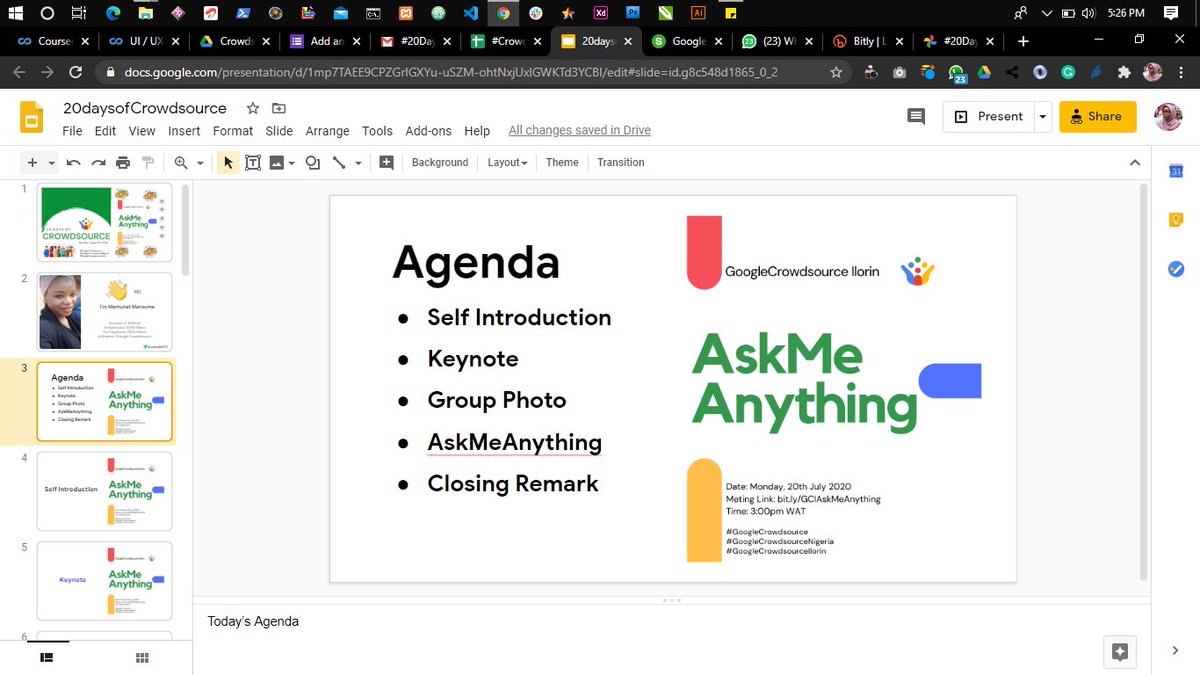Viewport: 1200px width, 675px height.
Task: Click the new slide plus button
Action: click(x=32, y=162)
